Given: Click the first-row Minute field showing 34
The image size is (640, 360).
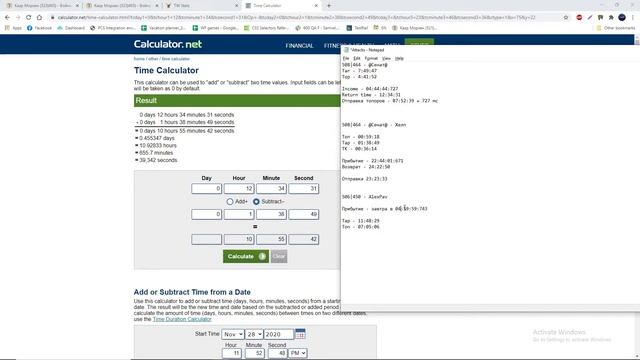Looking at the screenshot, I should pyautogui.click(x=271, y=189).
